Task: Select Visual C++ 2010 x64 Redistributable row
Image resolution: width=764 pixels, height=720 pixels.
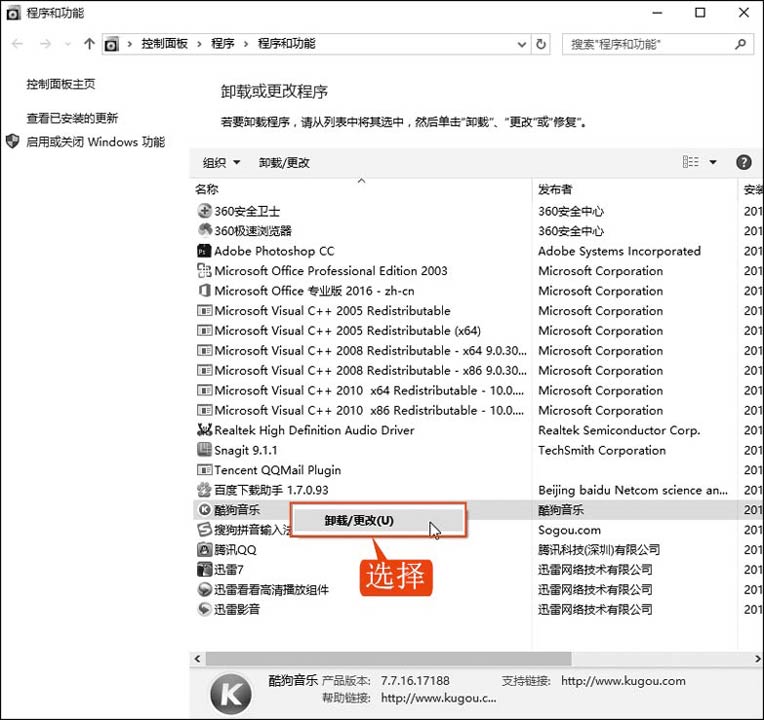Action: pos(478,390)
